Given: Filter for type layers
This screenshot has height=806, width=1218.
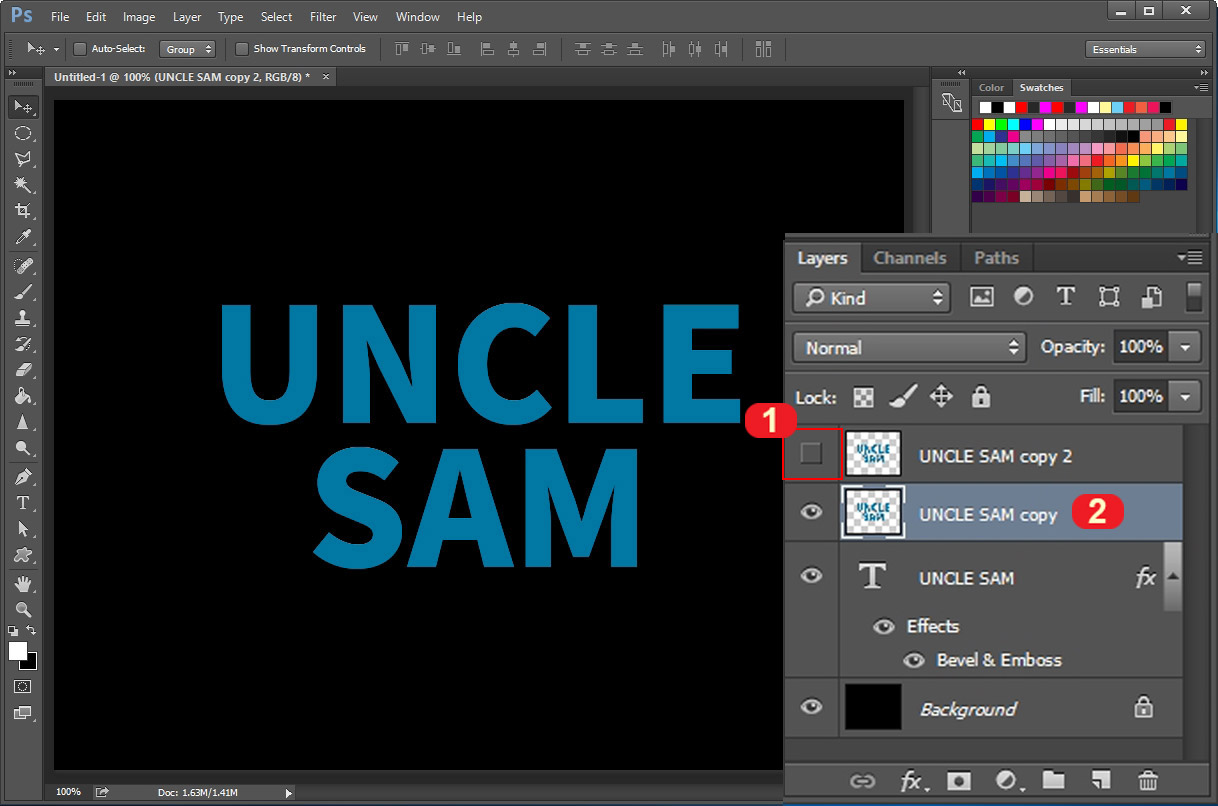Looking at the screenshot, I should pyautogui.click(x=1066, y=297).
